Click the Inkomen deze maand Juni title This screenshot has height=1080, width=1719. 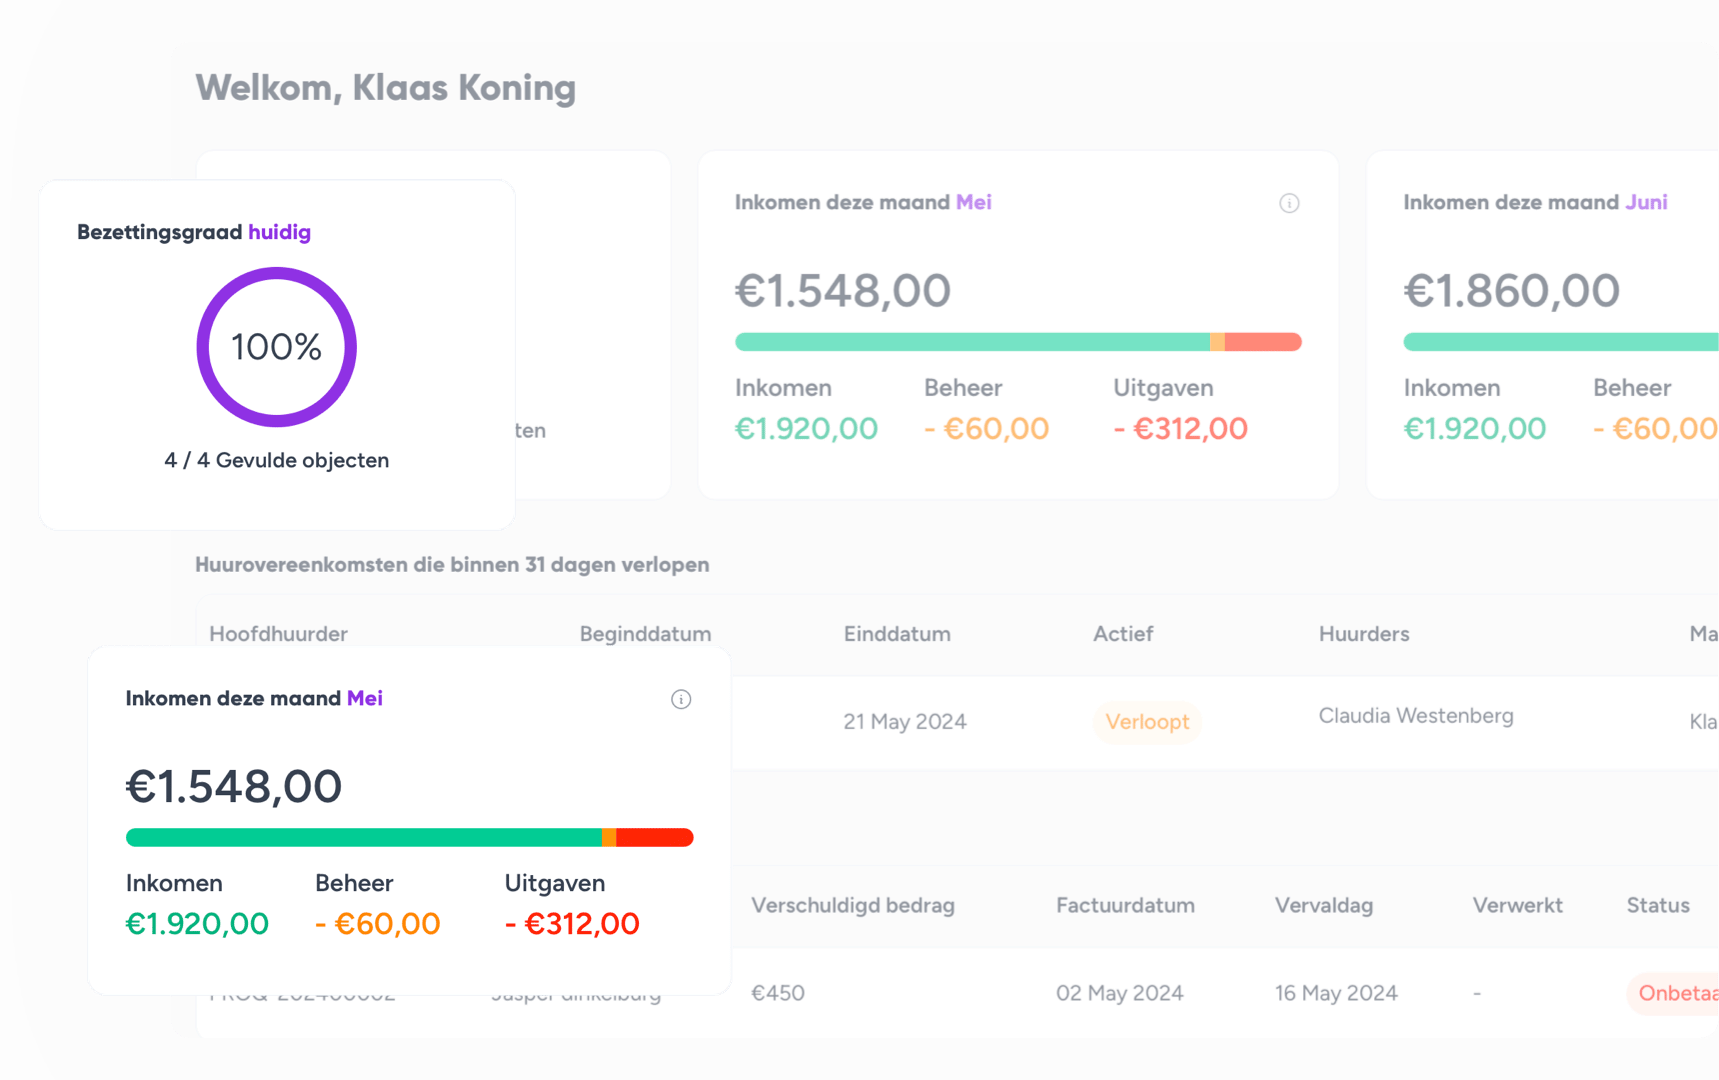pos(1535,202)
